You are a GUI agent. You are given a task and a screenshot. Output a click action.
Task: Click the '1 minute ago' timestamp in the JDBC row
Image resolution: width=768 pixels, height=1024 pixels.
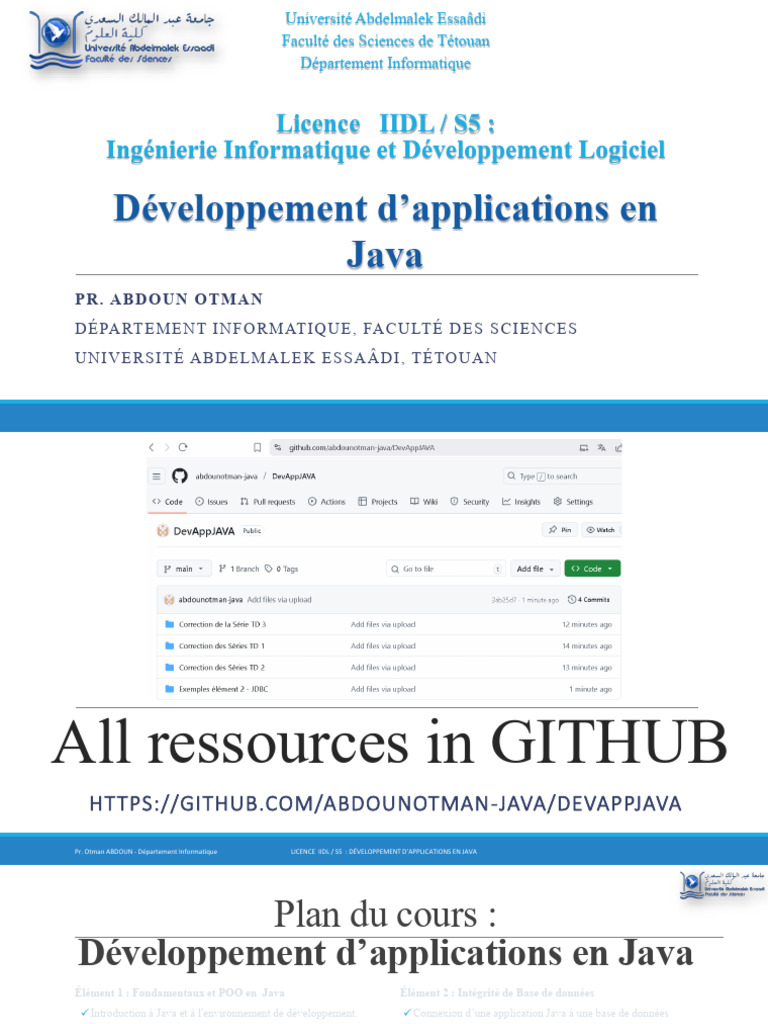590,689
